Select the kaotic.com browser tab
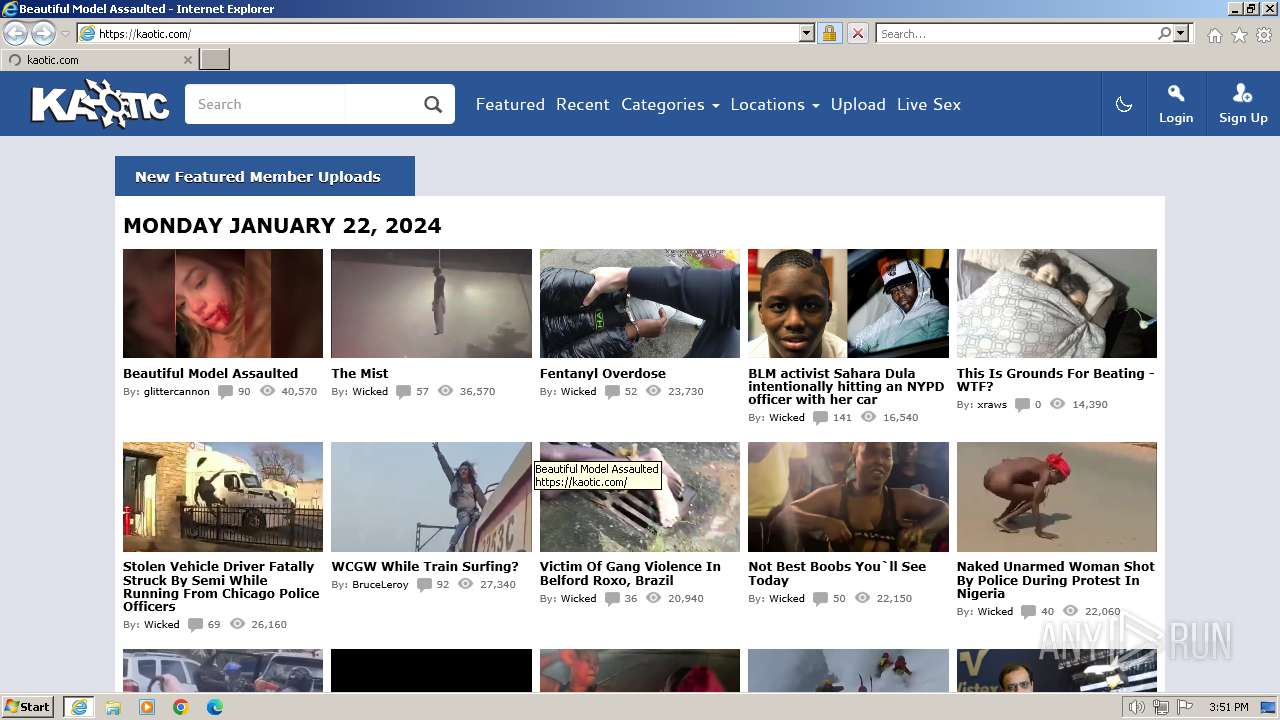The height and width of the screenshot is (720, 1280). click(x=97, y=60)
